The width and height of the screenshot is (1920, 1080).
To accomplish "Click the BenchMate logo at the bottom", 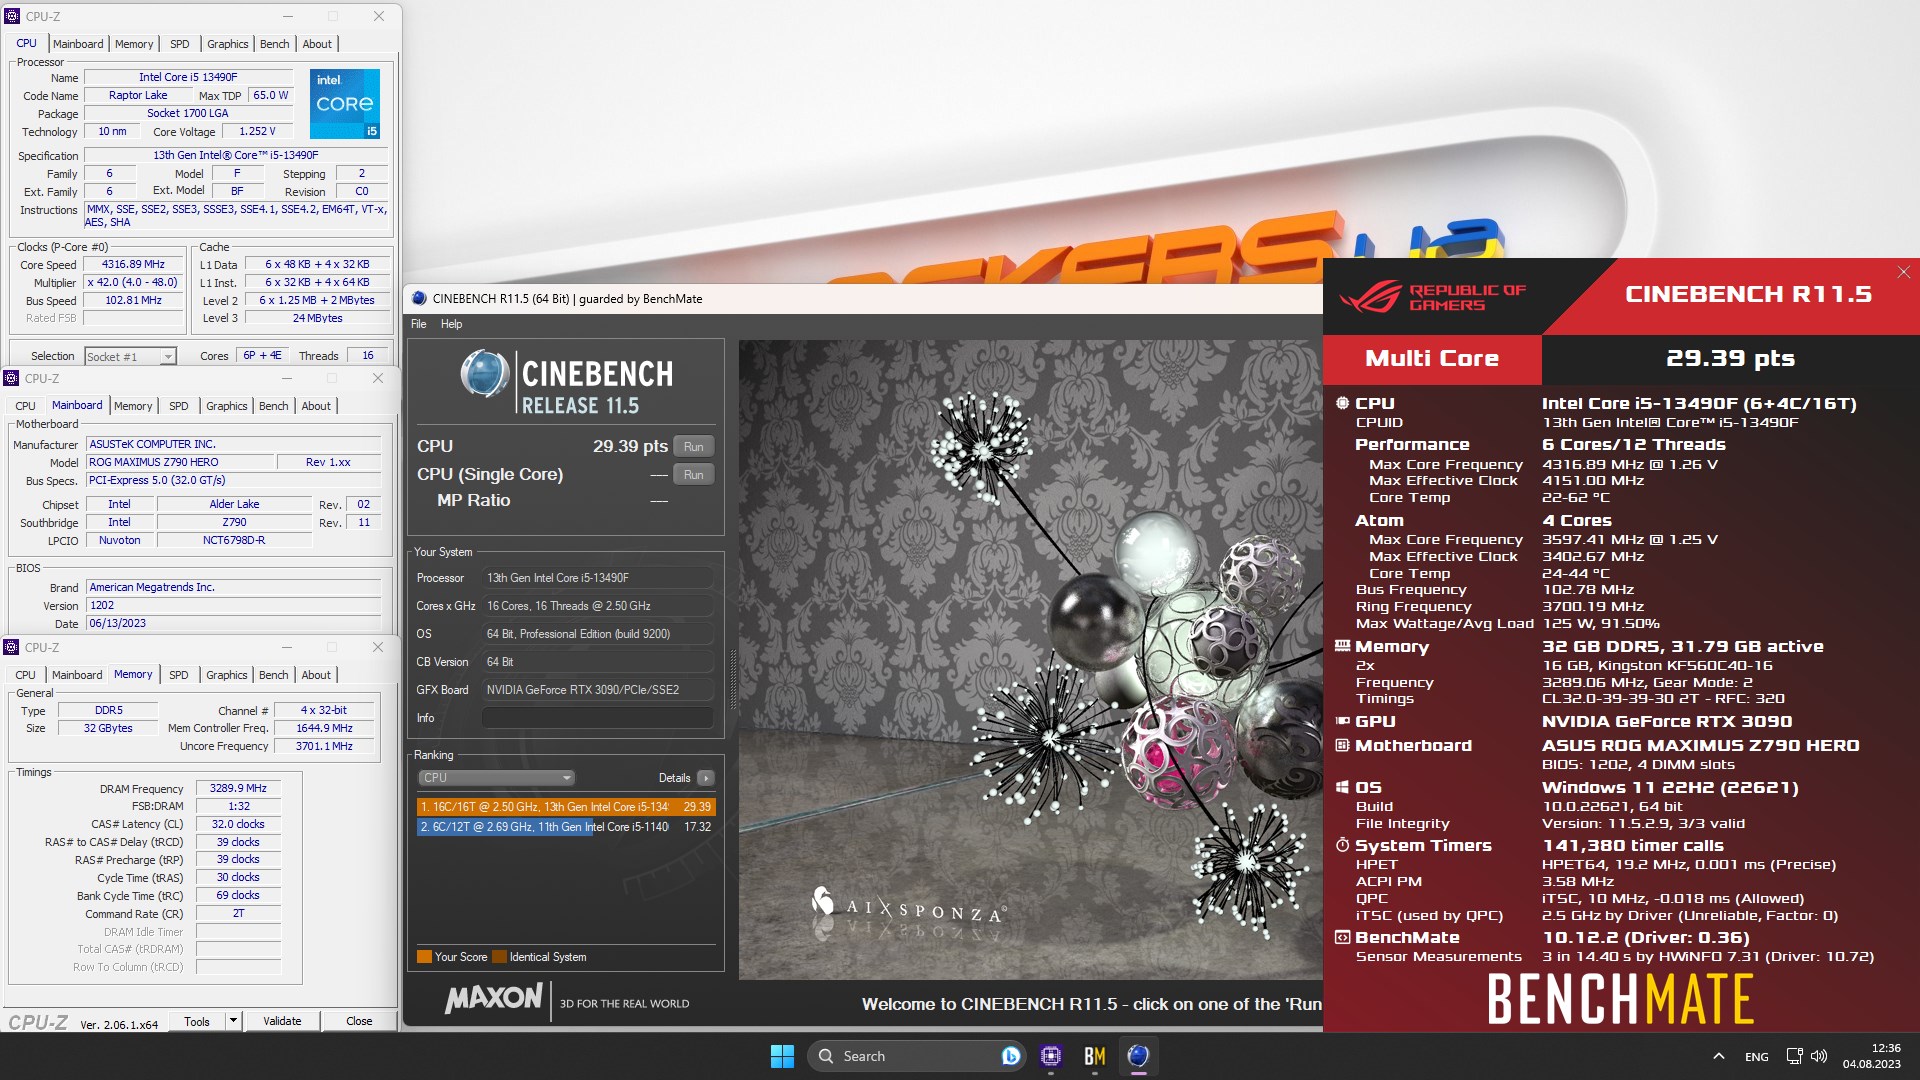I will coord(1621,998).
